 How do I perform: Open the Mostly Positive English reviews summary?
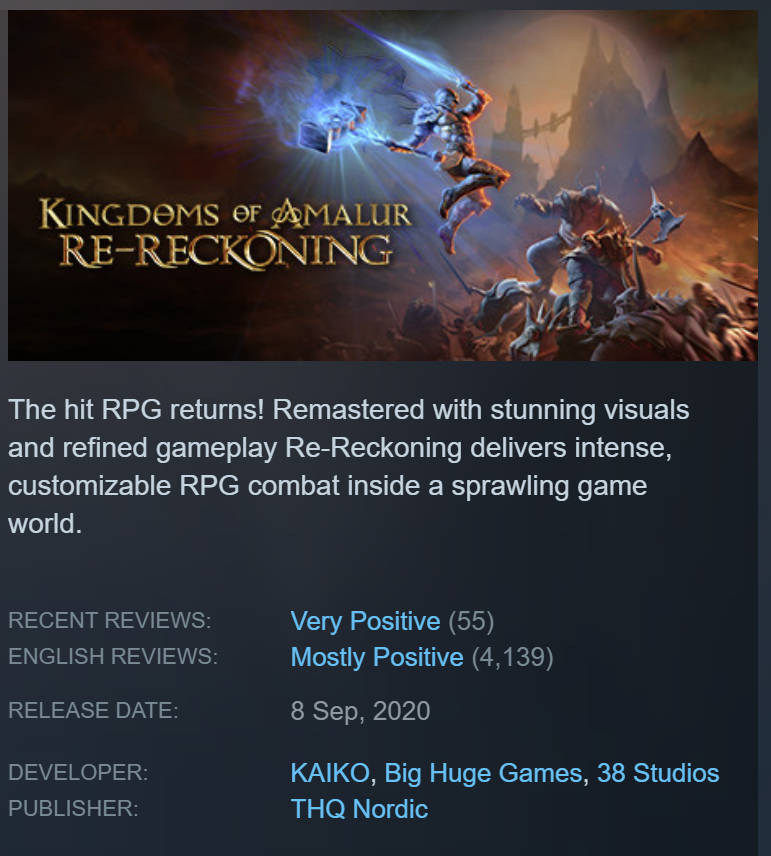tap(377, 657)
